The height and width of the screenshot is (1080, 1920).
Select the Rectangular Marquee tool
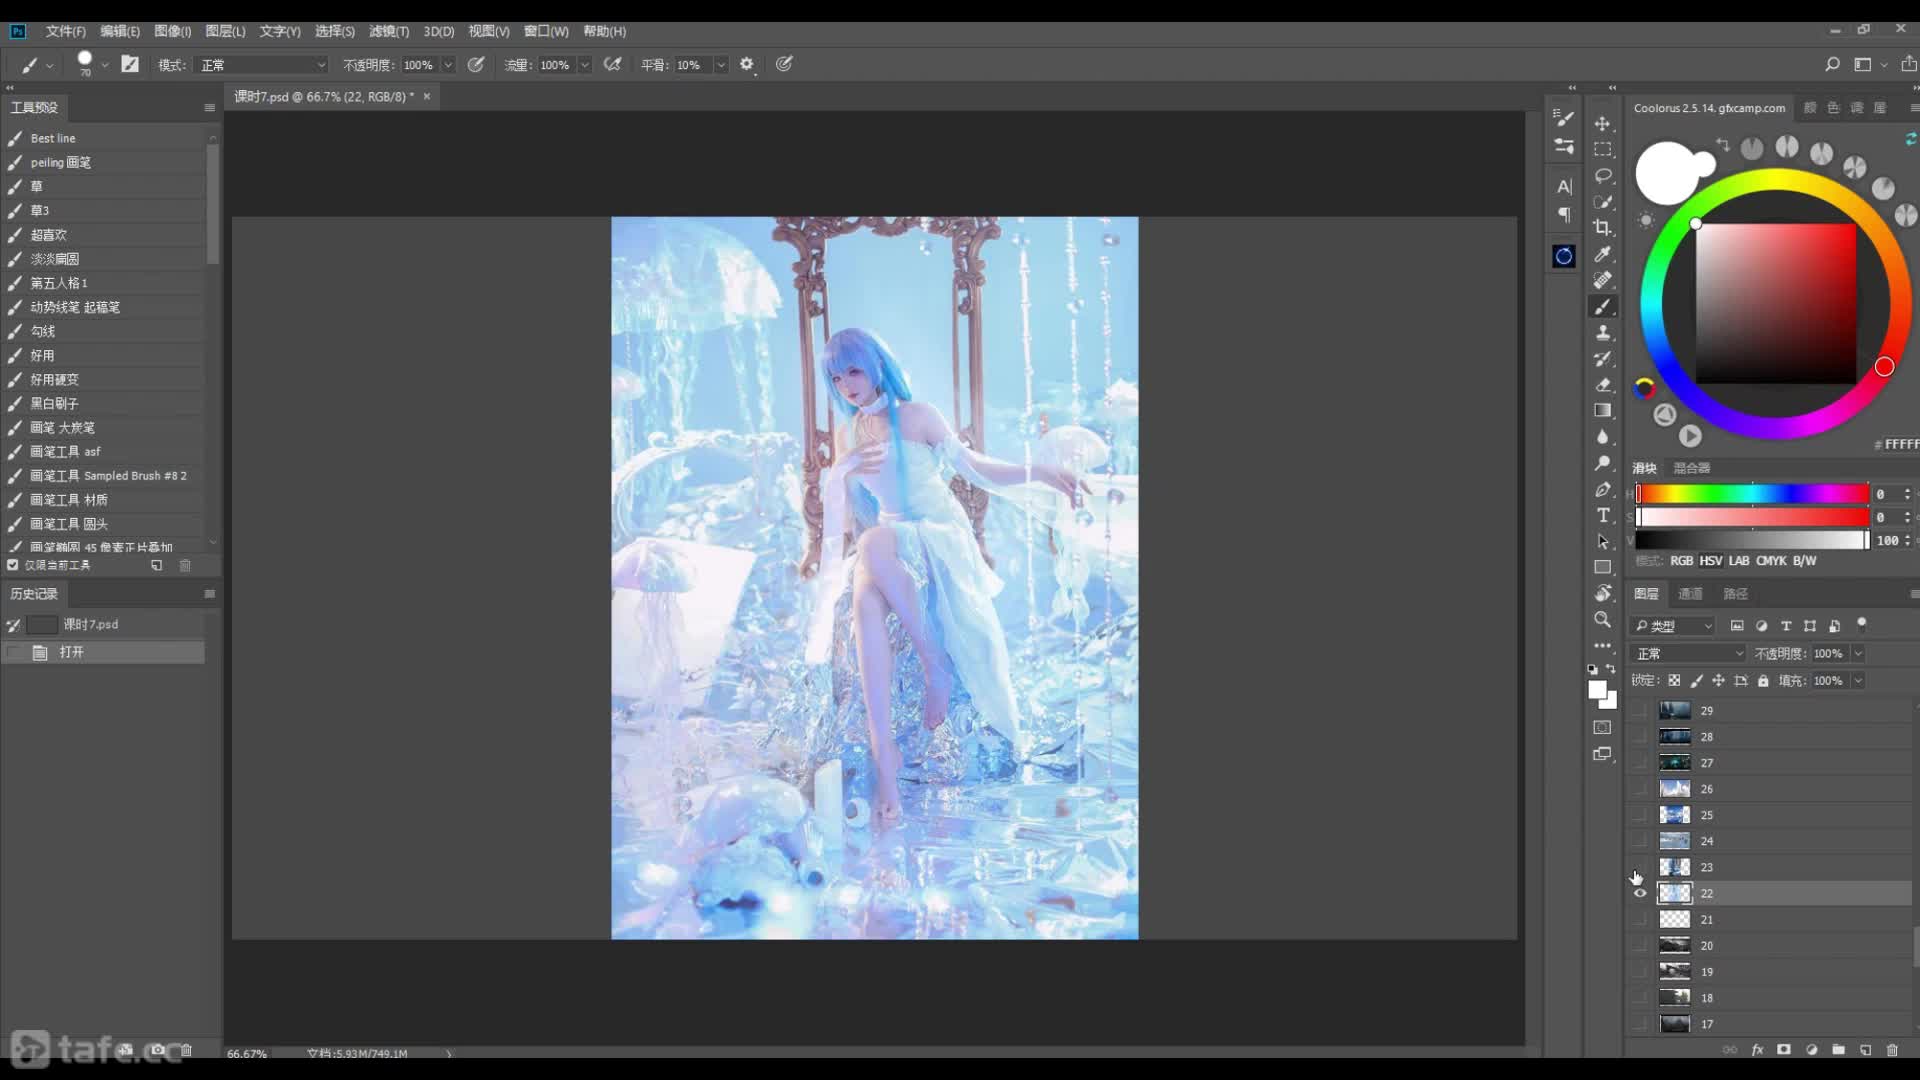1603,149
